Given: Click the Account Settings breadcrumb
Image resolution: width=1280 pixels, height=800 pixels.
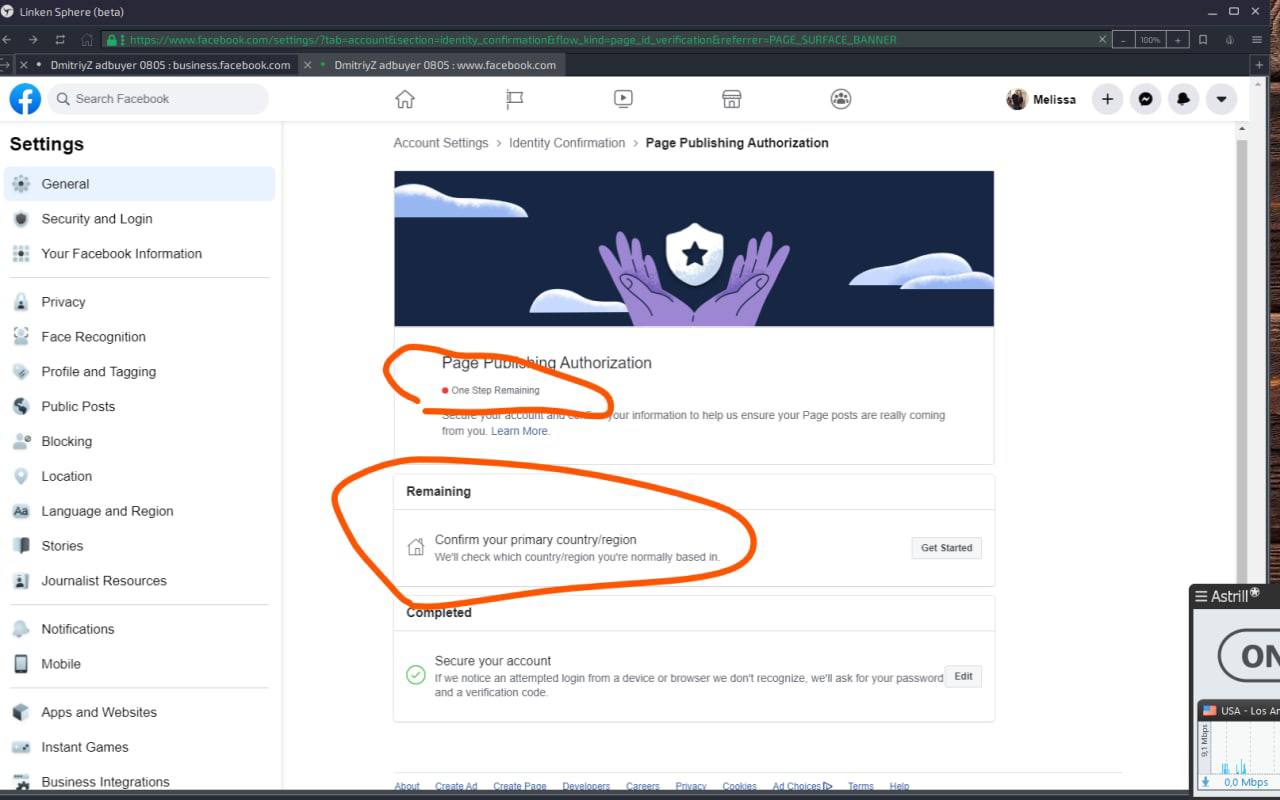Looking at the screenshot, I should coord(441,143).
